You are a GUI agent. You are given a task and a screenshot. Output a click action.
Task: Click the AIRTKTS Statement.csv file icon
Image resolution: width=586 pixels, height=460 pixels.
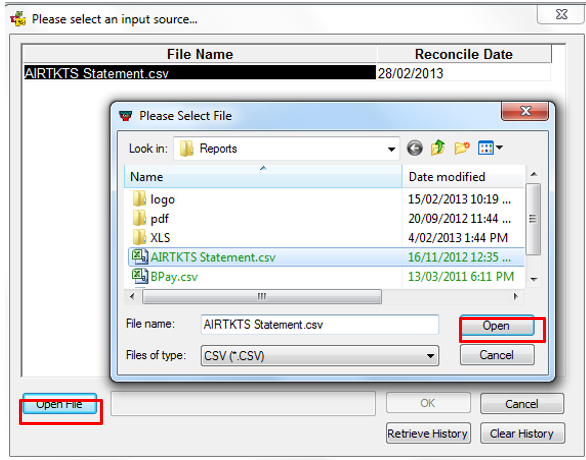click(x=140, y=257)
